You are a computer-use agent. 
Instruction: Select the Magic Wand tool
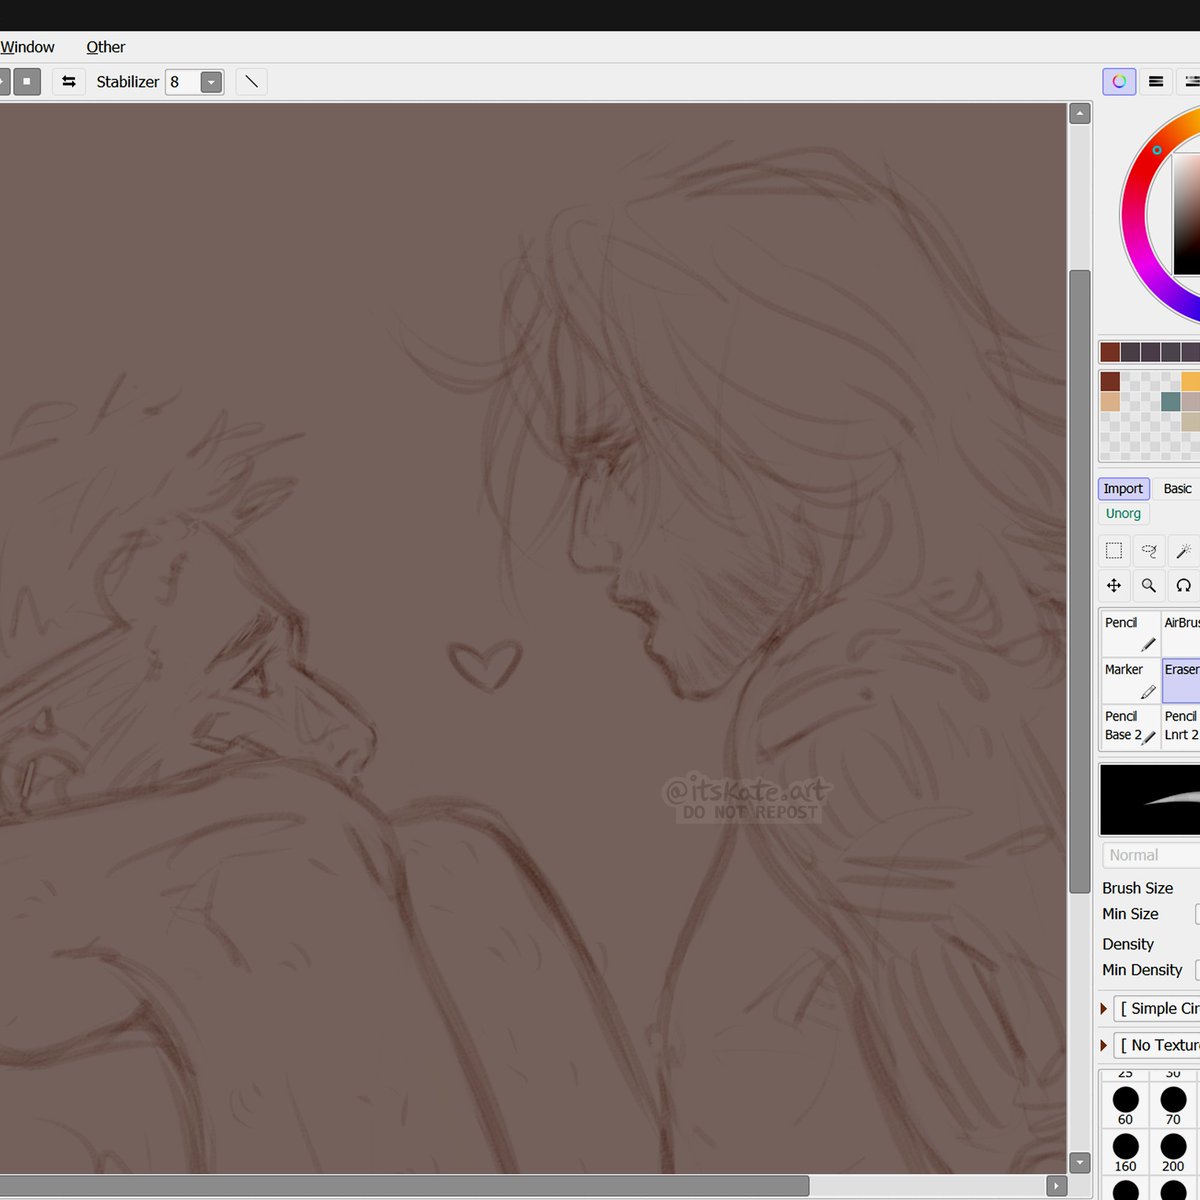click(1183, 551)
